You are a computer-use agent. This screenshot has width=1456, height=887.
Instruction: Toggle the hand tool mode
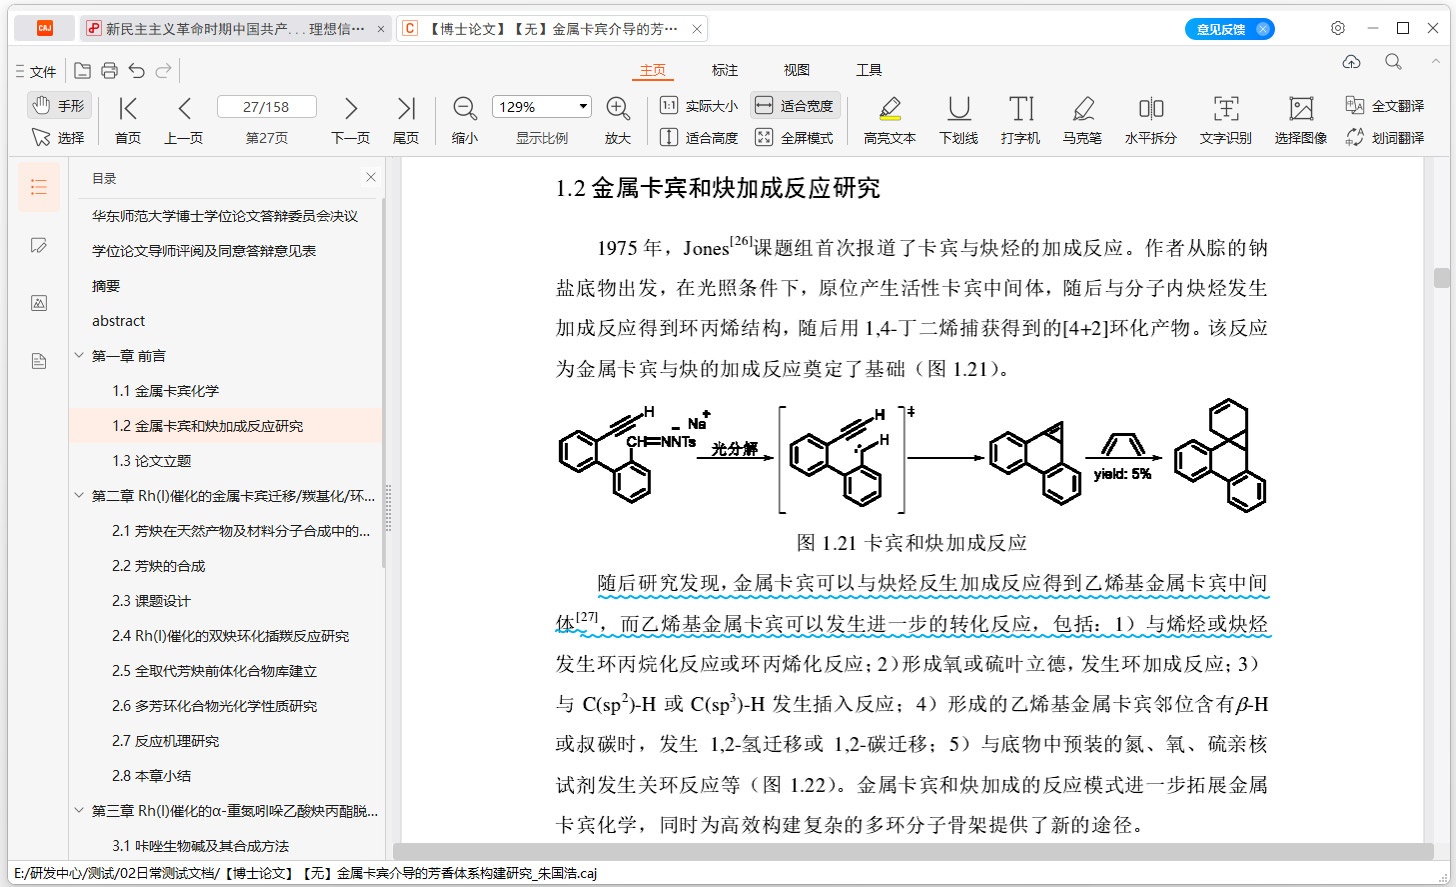click(x=58, y=105)
